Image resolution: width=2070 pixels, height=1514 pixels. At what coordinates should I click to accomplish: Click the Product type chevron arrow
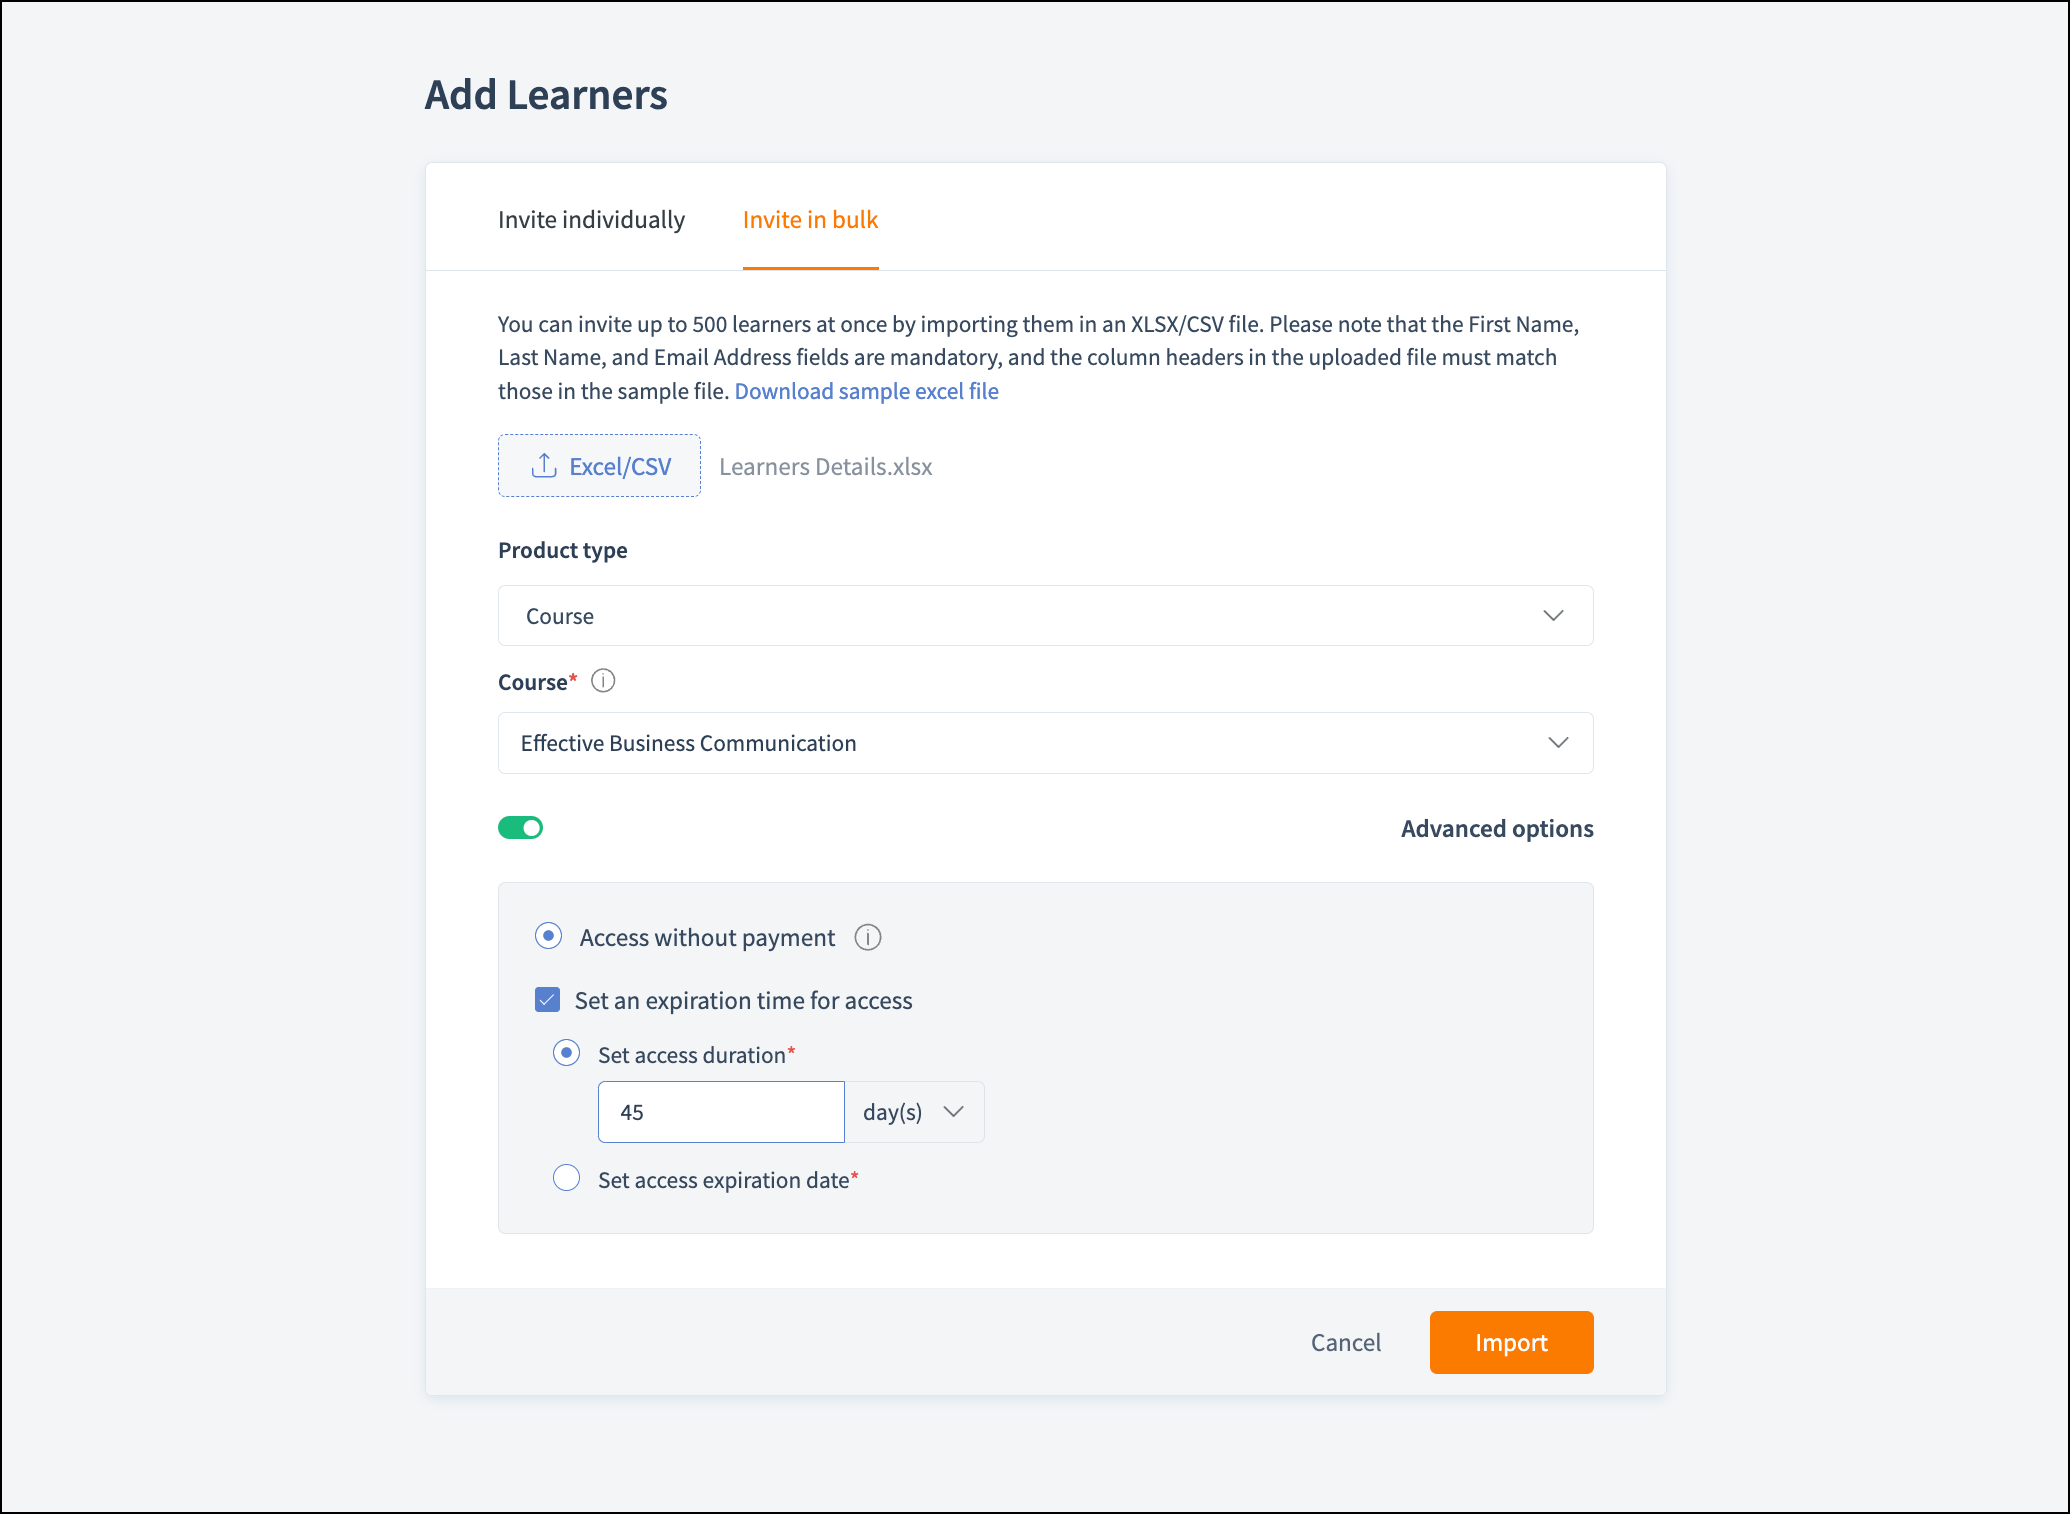(x=1553, y=616)
